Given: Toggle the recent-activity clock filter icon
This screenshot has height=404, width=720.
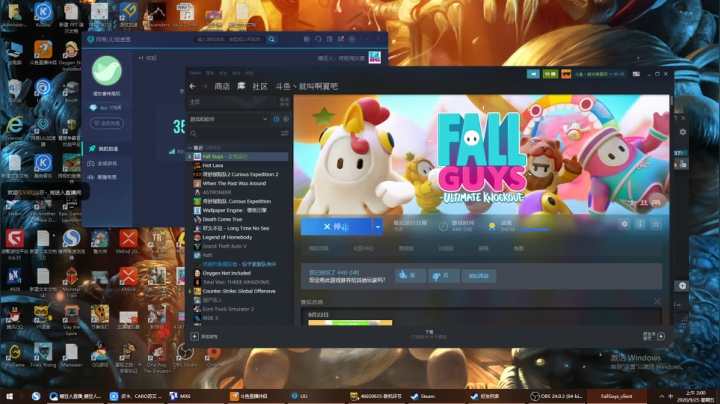Looking at the screenshot, I should tap(276, 119).
